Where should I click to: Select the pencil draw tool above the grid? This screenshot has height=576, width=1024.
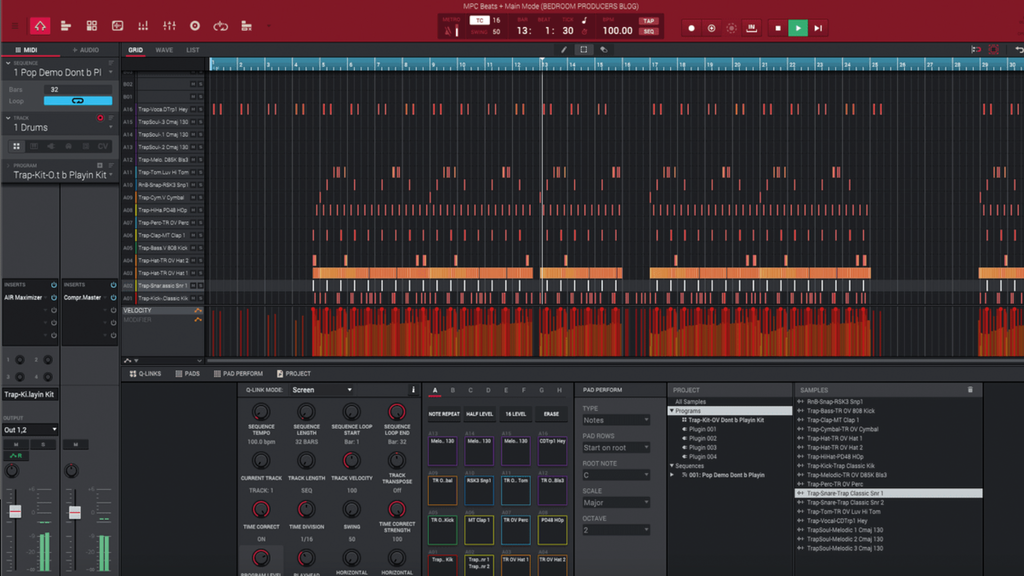point(564,50)
